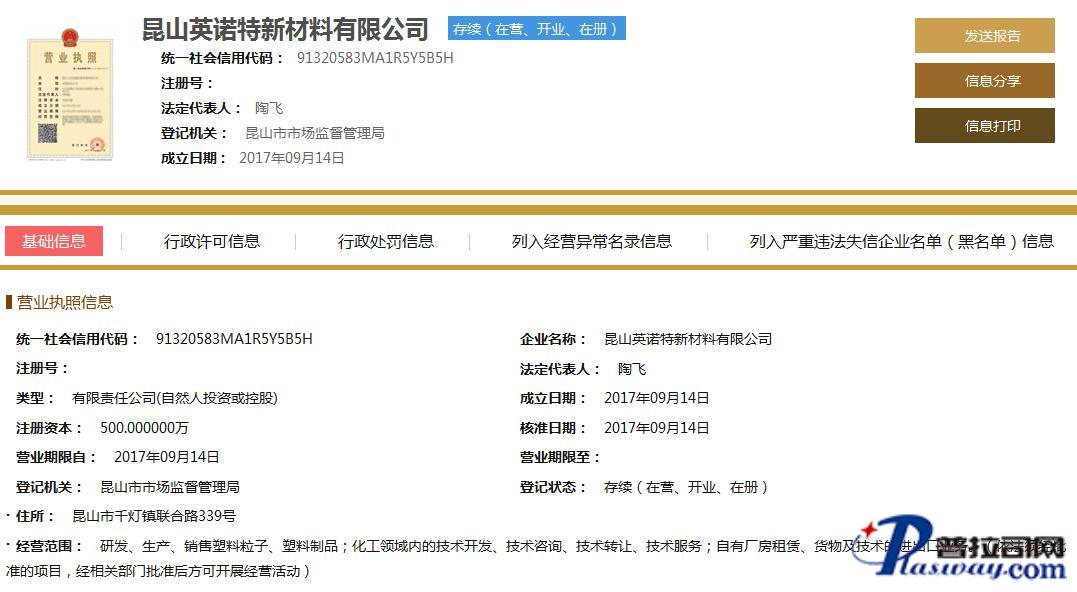Image resolution: width=1077 pixels, height=592 pixels.
Task: Click the legal representative name 陶飞 in header
Action: click(x=269, y=108)
